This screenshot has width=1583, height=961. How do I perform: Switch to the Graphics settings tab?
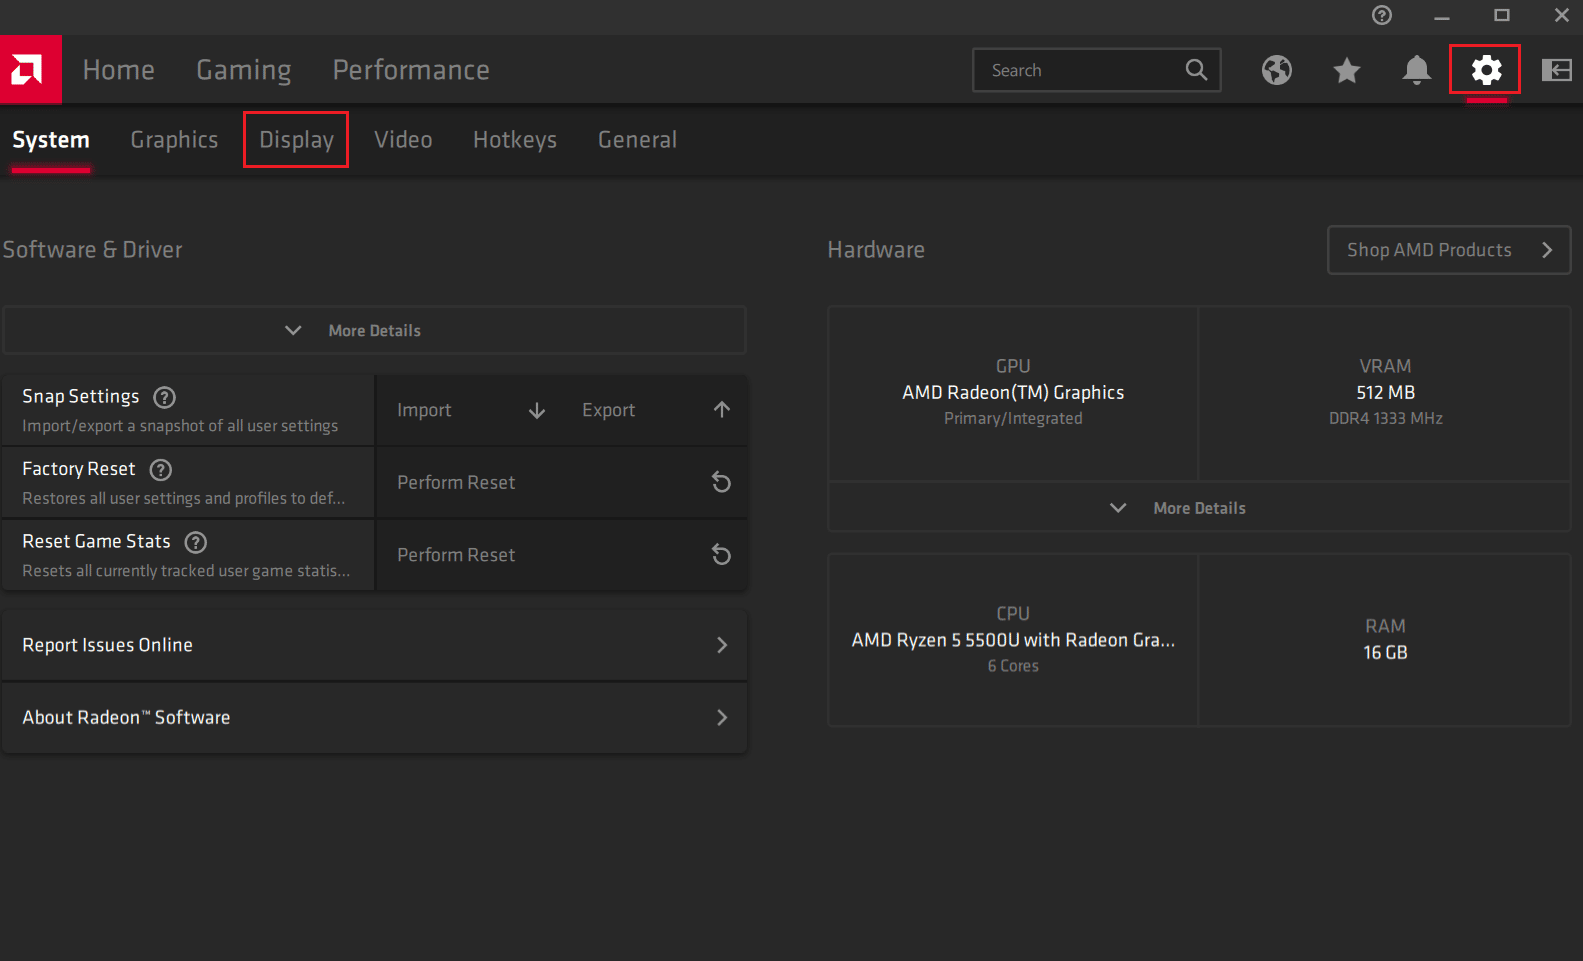click(174, 140)
